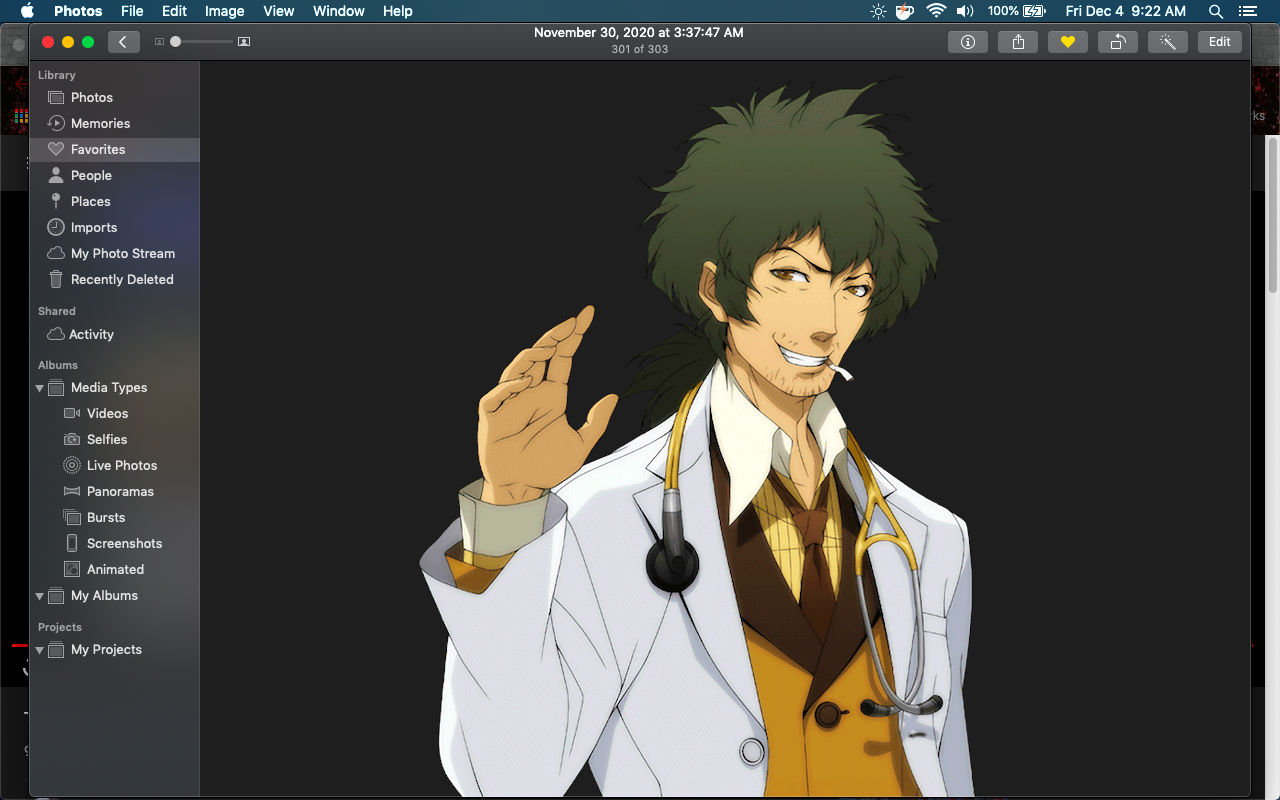Screen dimensions: 1280x800
Task: Click the date and time display
Action: click(x=1126, y=11)
